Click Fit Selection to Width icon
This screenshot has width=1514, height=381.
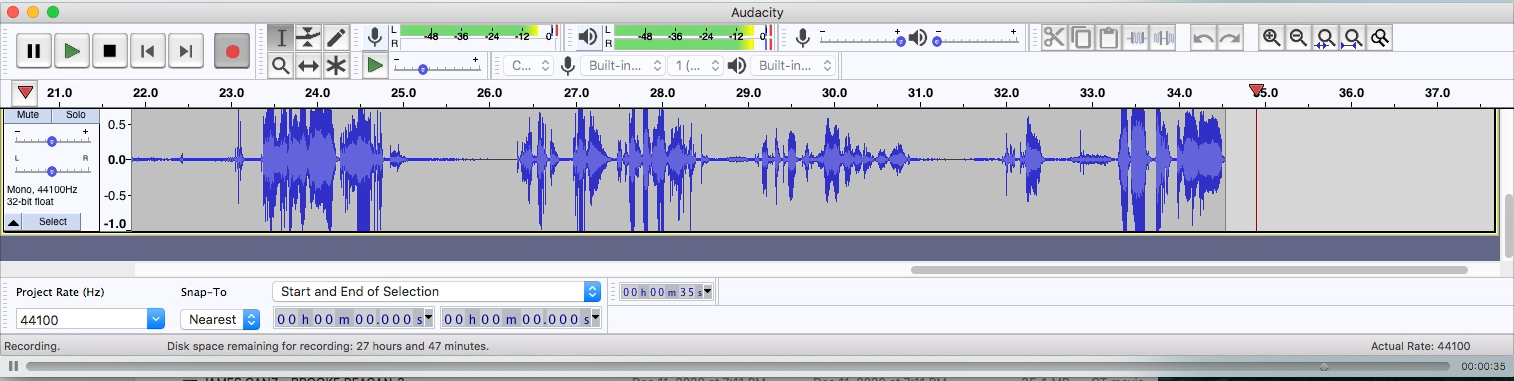(x=1325, y=38)
